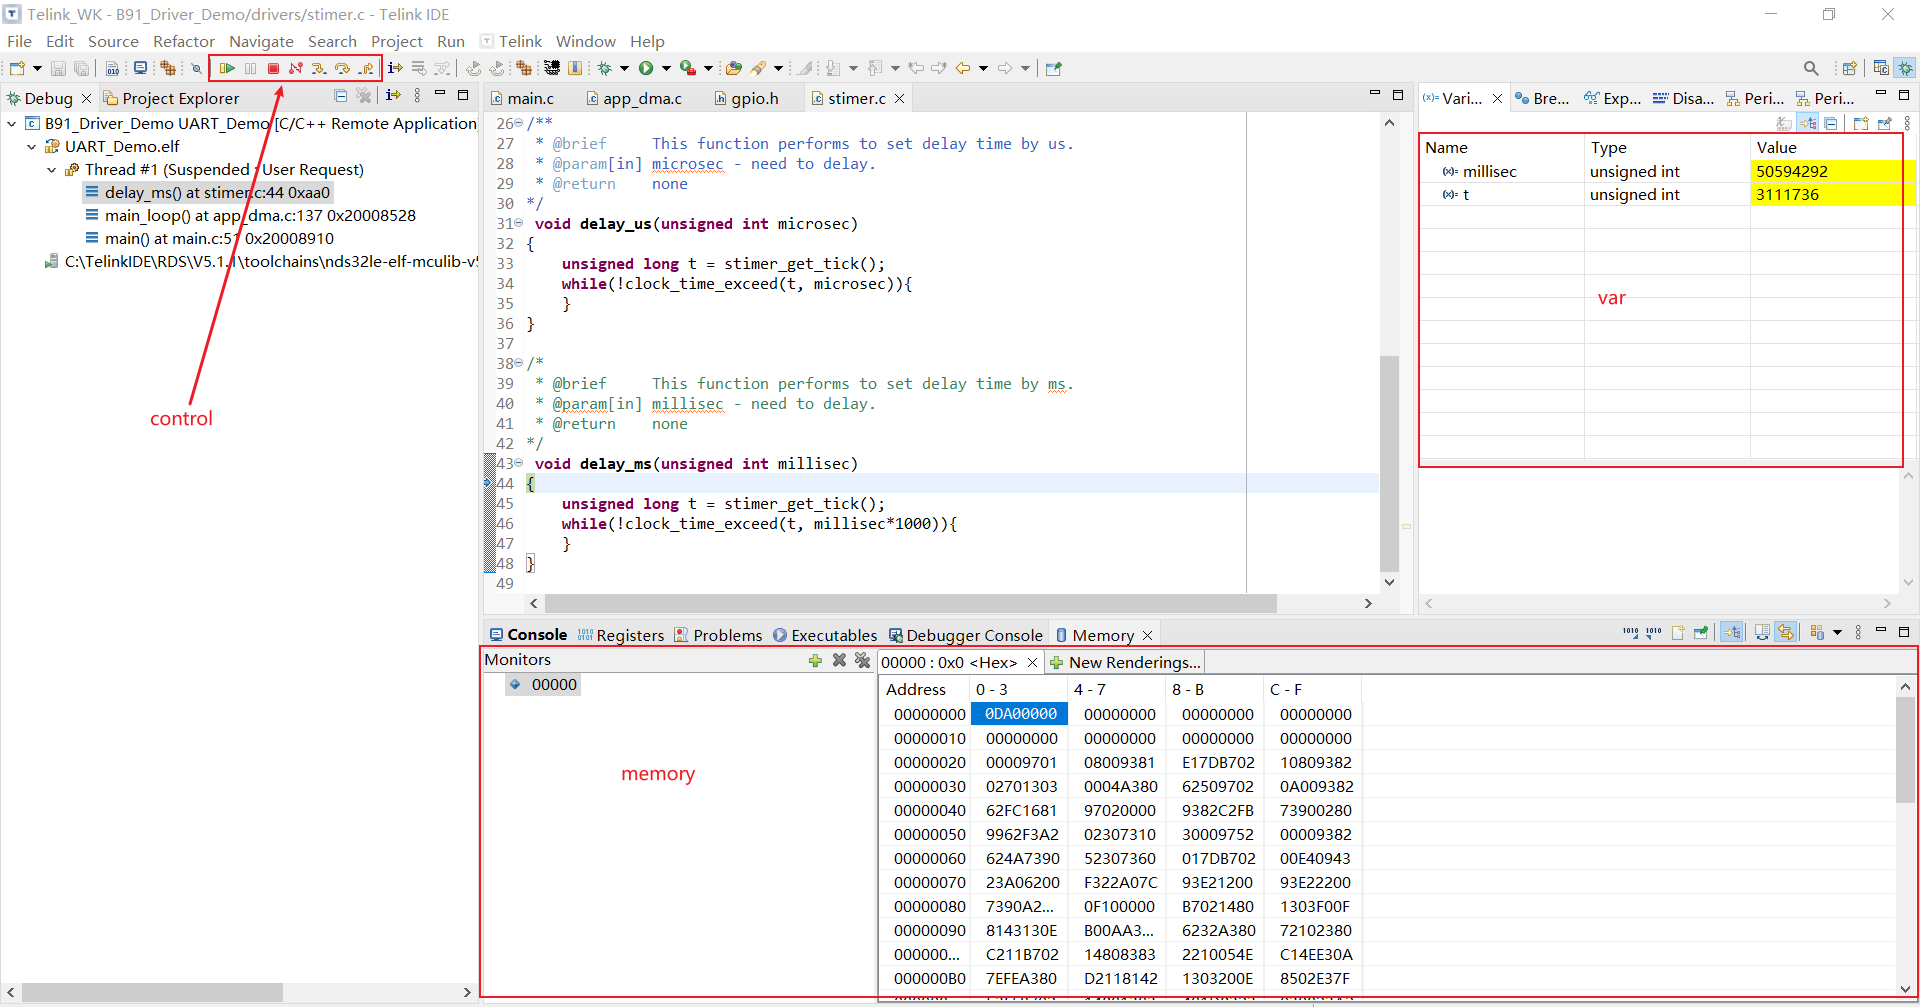Click the Suspend debug button
Image resolution: width=1920 pixels, height=1007 pixels.
click(250, 68)
